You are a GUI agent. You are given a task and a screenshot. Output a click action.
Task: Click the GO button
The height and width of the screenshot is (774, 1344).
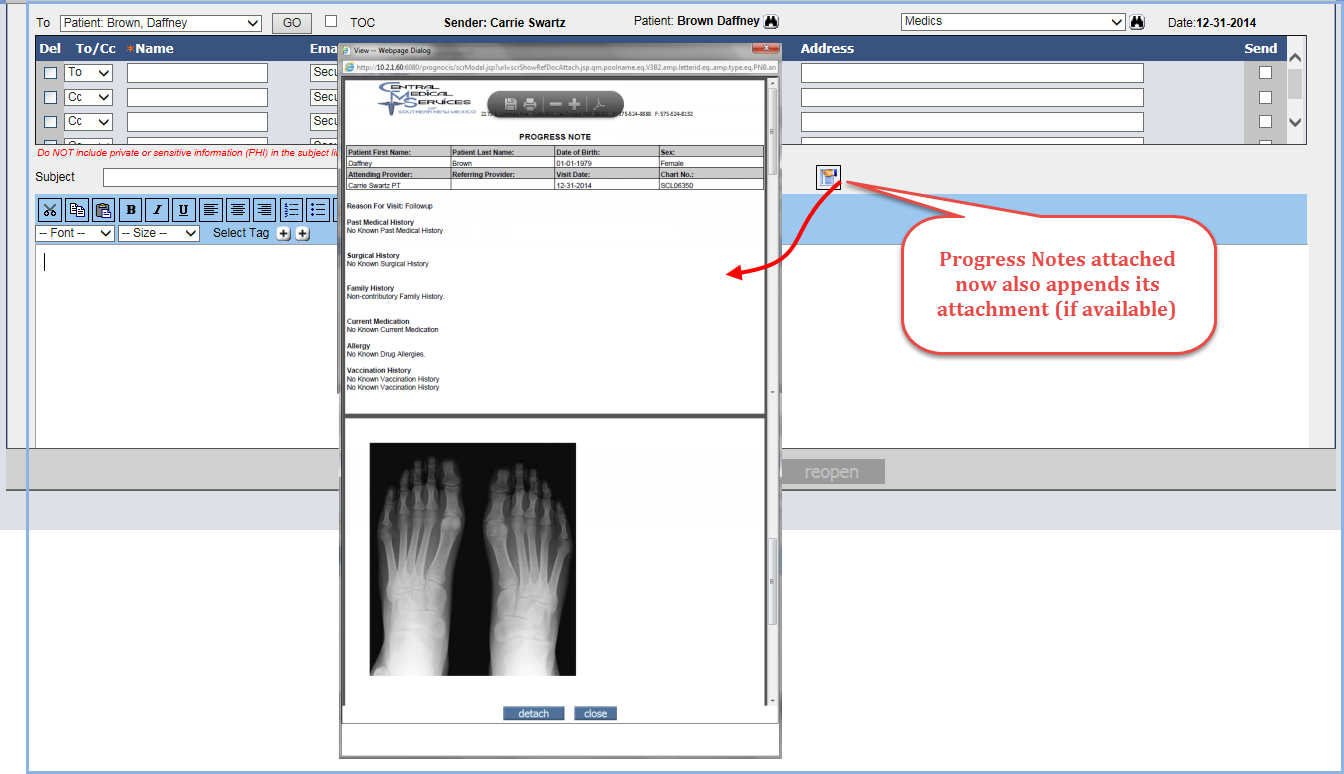[292, 23]
